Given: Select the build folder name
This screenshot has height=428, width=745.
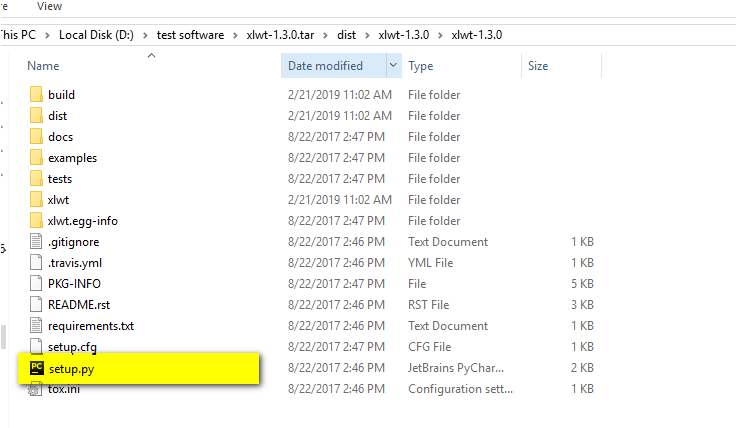Looking at the screenshot, I should [61, 95].
